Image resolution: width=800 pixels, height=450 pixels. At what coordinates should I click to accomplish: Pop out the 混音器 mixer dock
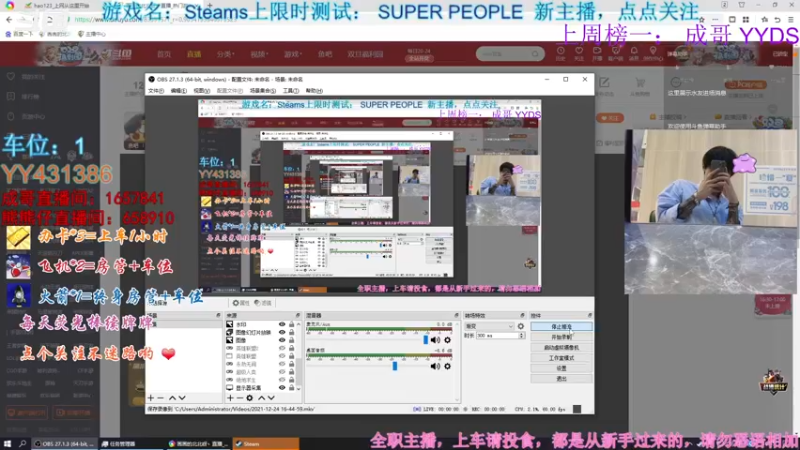457,315
